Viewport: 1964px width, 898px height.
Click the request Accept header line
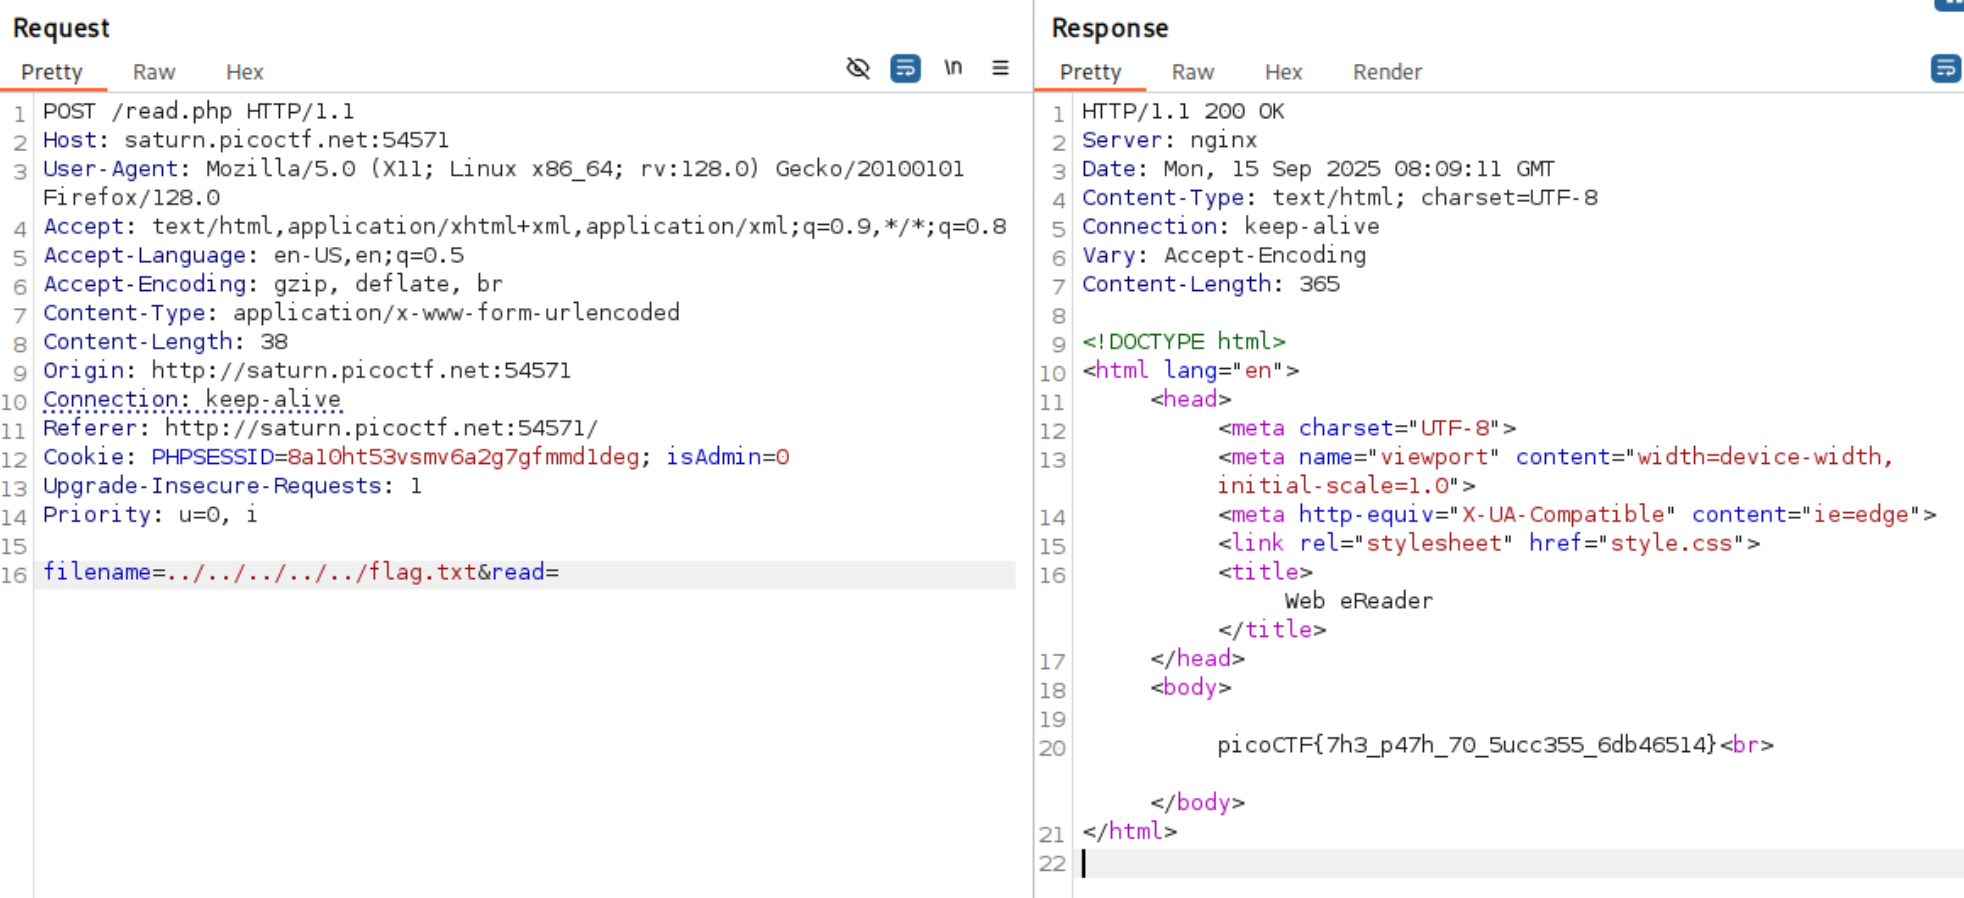(525, 227)
